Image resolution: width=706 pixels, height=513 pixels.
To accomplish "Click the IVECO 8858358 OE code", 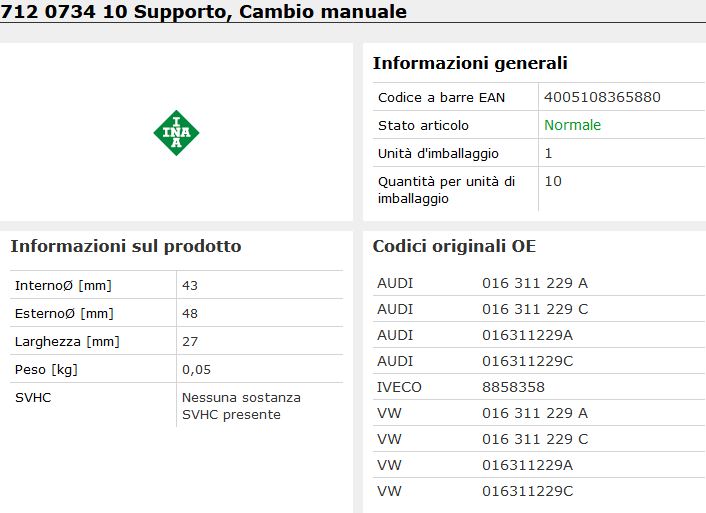I will (513, 387).
